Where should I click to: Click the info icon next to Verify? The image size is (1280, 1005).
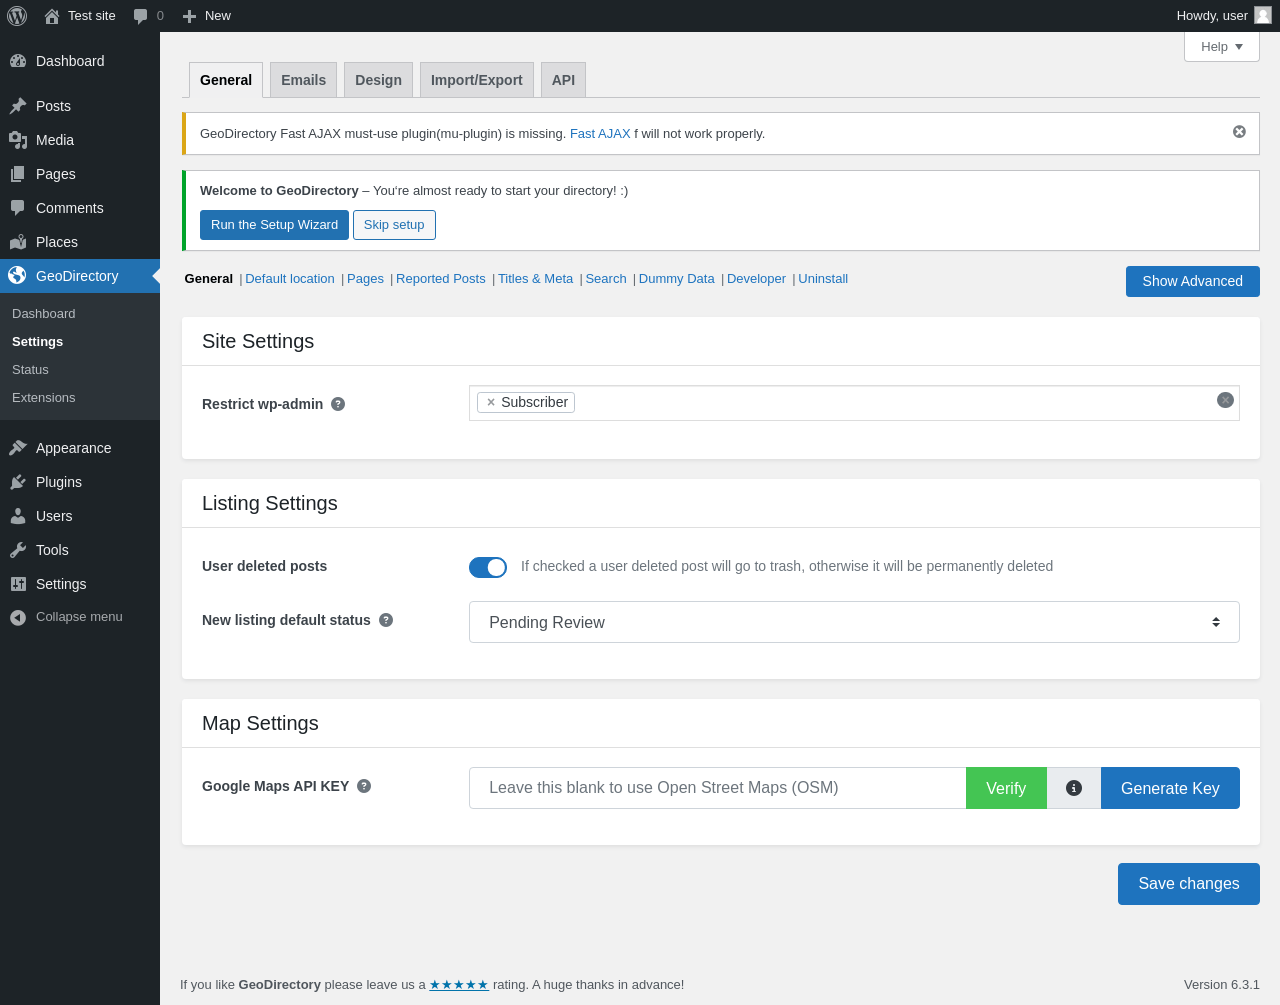1074,788
